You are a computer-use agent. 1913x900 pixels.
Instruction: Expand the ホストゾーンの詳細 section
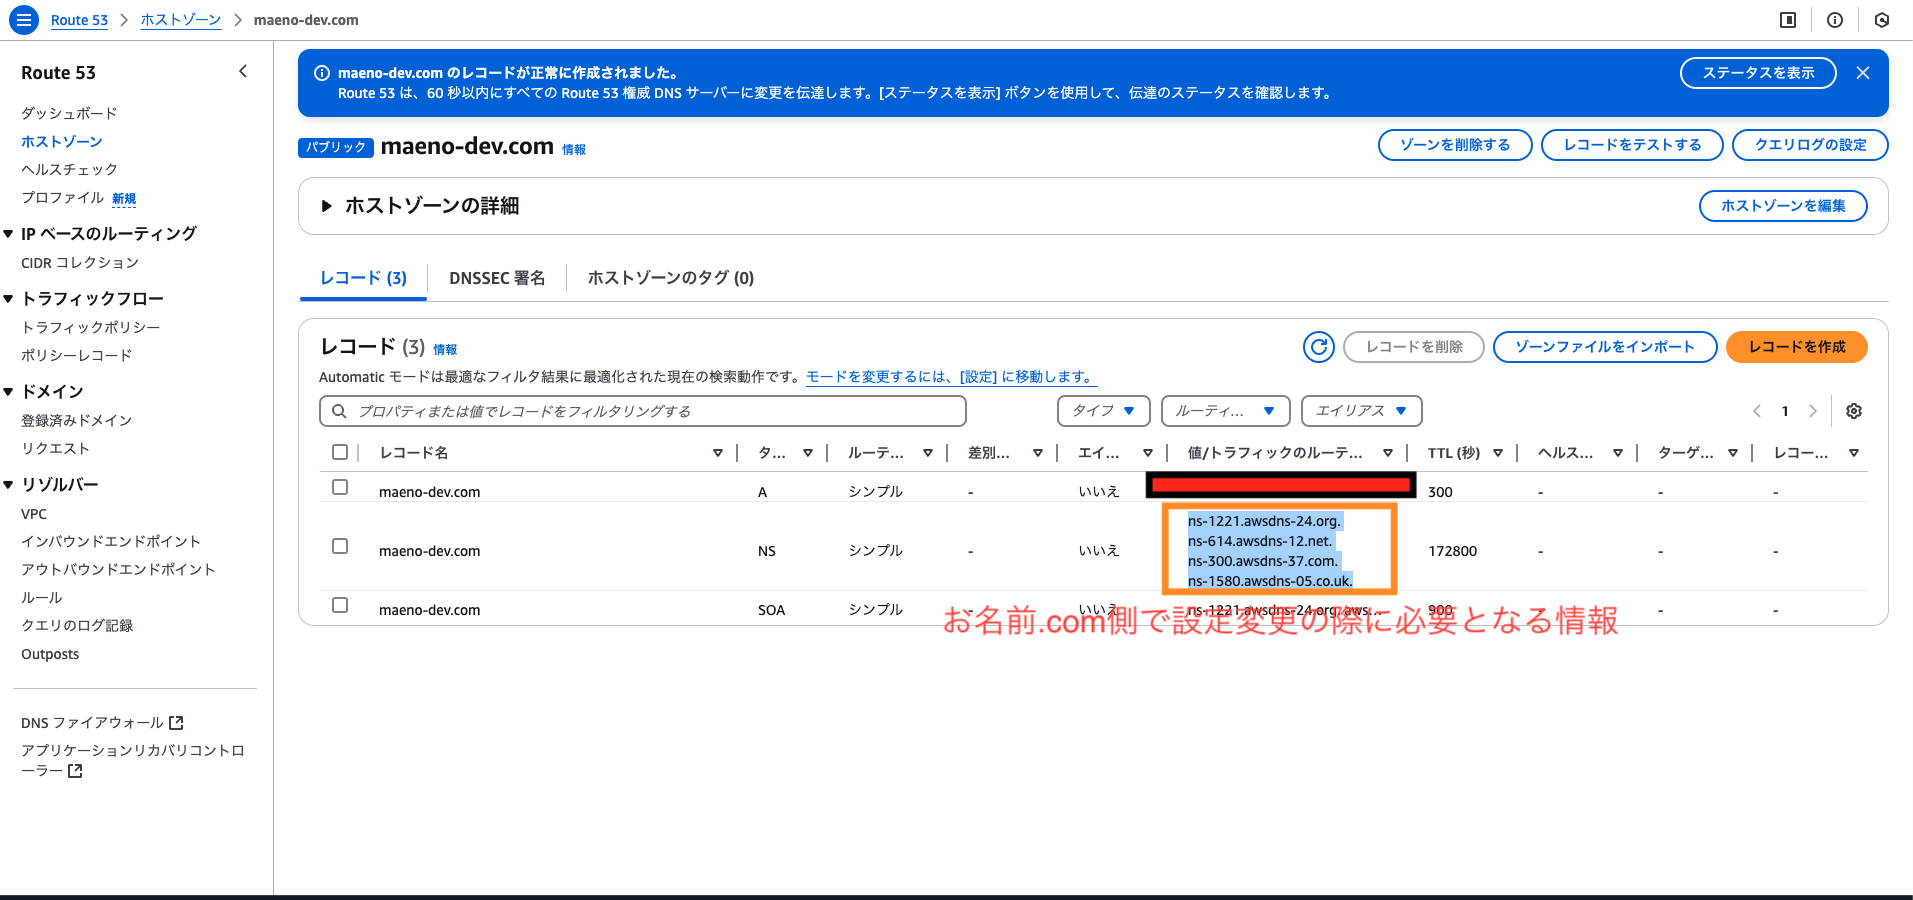pyautogui.click(x=326, y=206)
